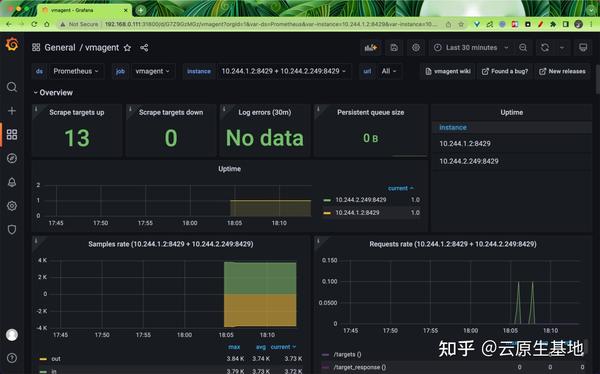
Task: Open the Grafana home logo
Action: coord(12,44)
